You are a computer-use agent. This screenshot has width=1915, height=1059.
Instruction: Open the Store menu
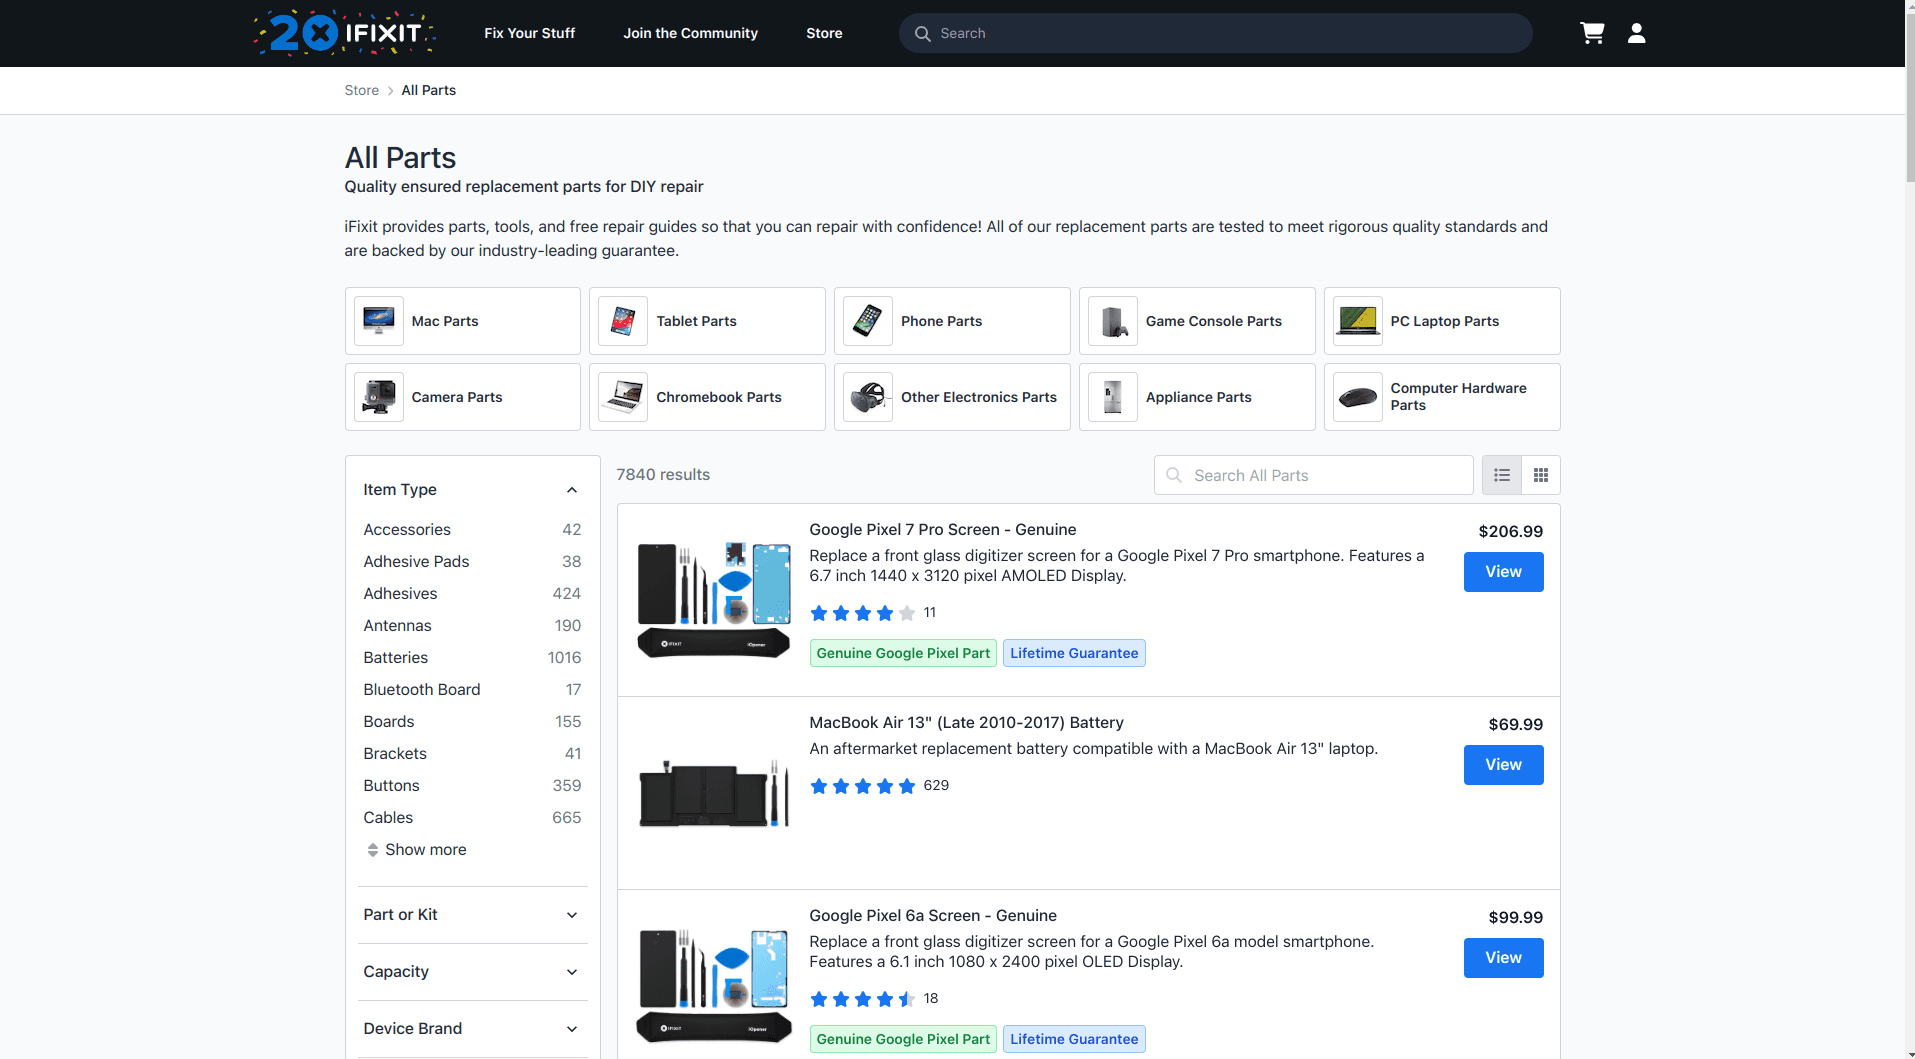pyautogui.click(x=824, y=33)
